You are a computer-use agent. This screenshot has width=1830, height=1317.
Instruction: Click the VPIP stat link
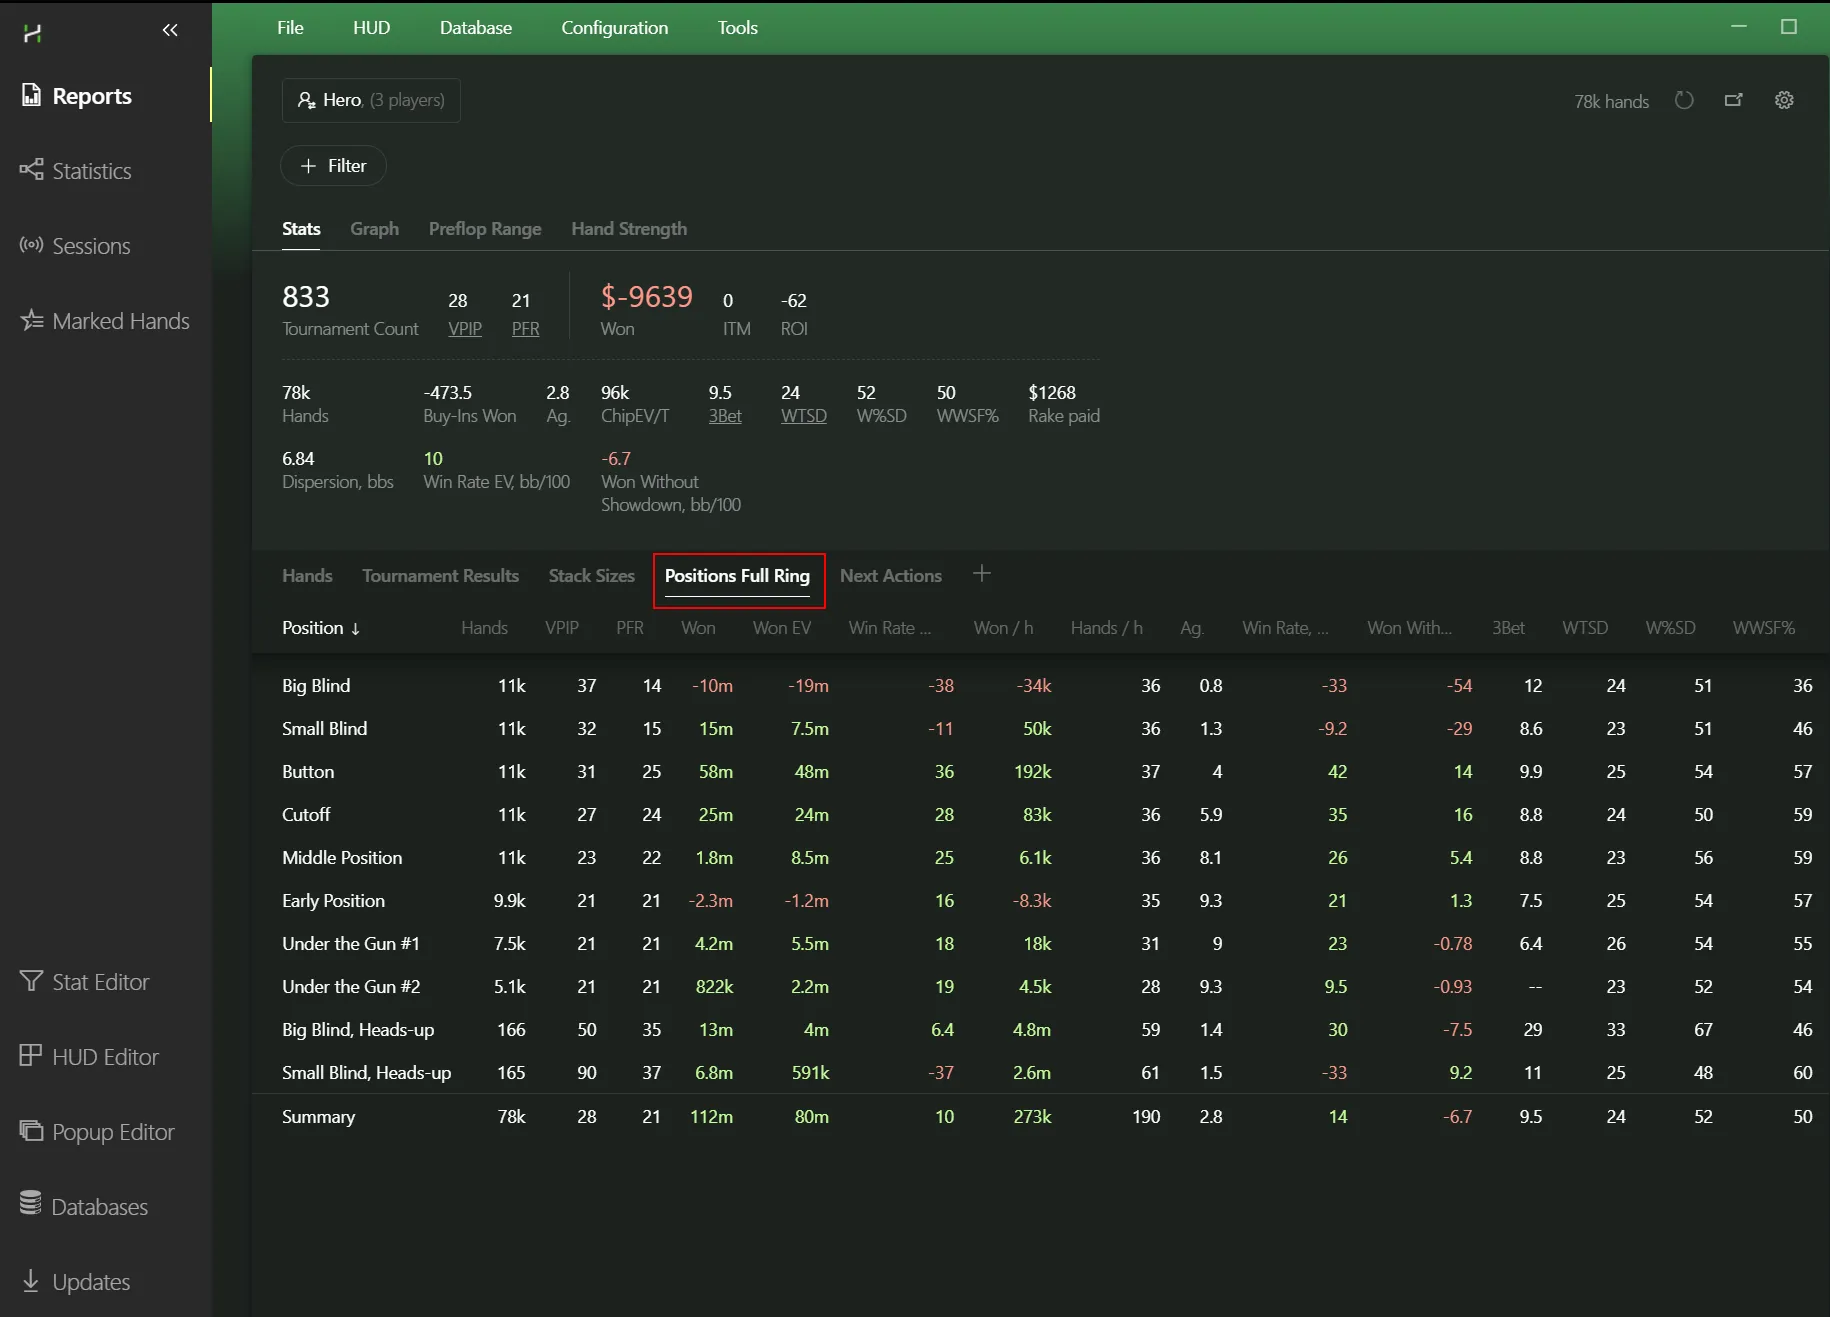(x=464, y=329)
